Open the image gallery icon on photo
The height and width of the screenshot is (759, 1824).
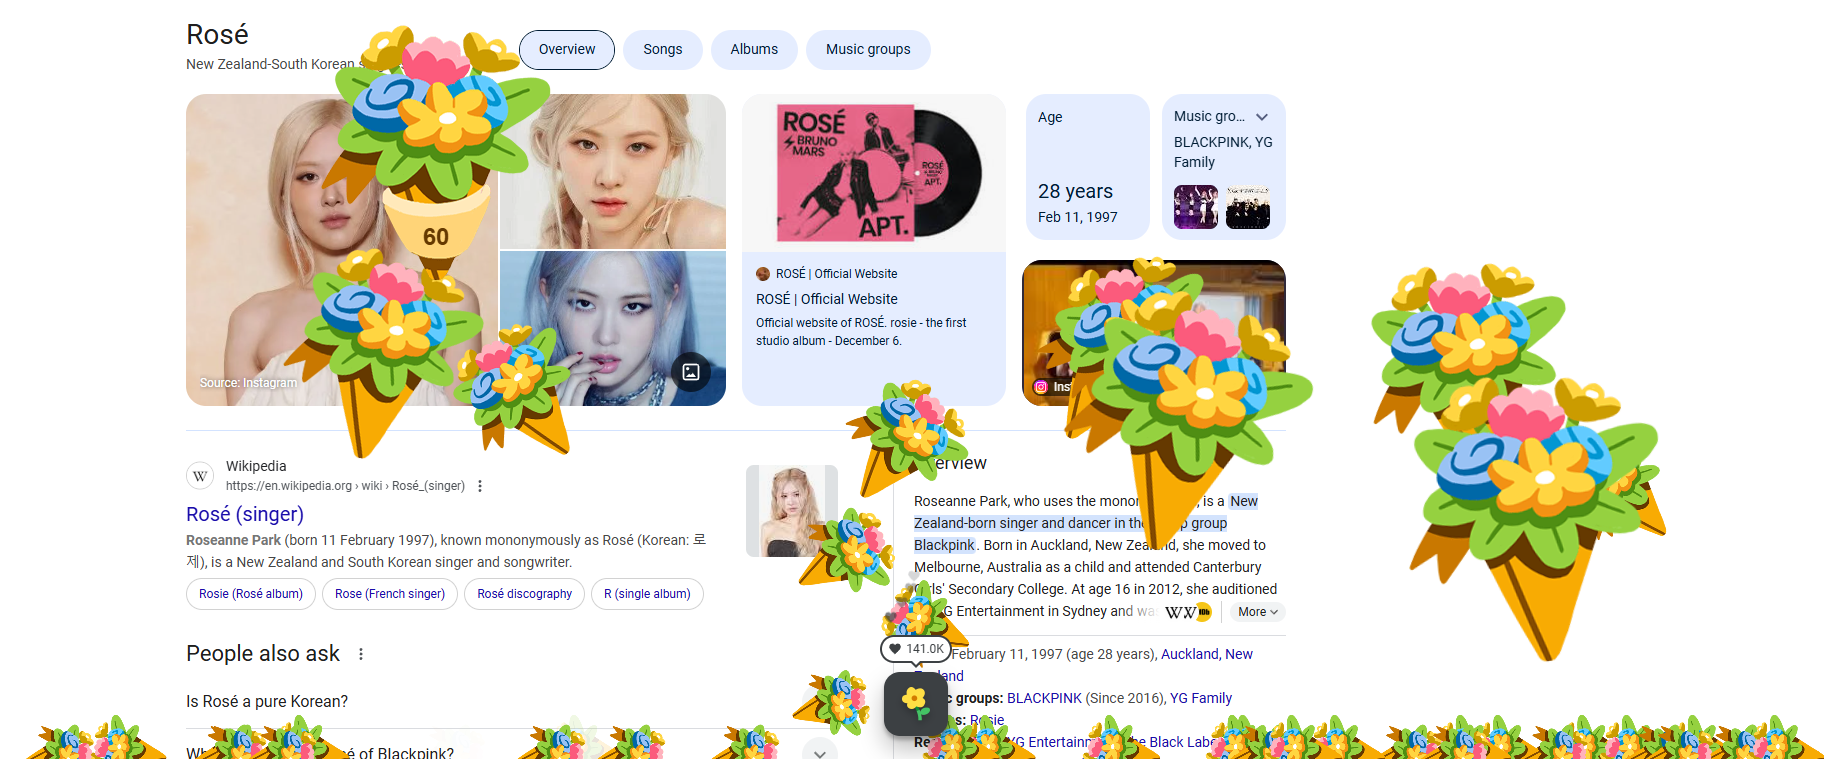(691, 372)
